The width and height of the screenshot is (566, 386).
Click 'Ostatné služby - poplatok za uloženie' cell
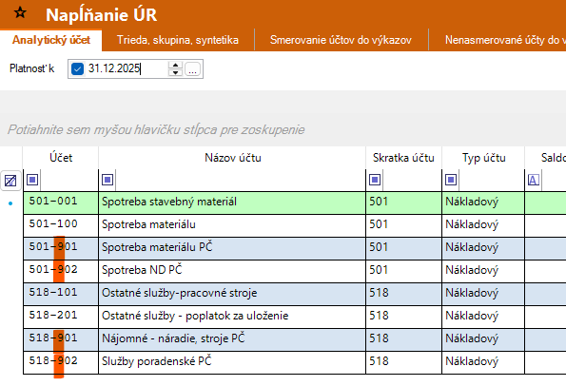coord(232,317)
